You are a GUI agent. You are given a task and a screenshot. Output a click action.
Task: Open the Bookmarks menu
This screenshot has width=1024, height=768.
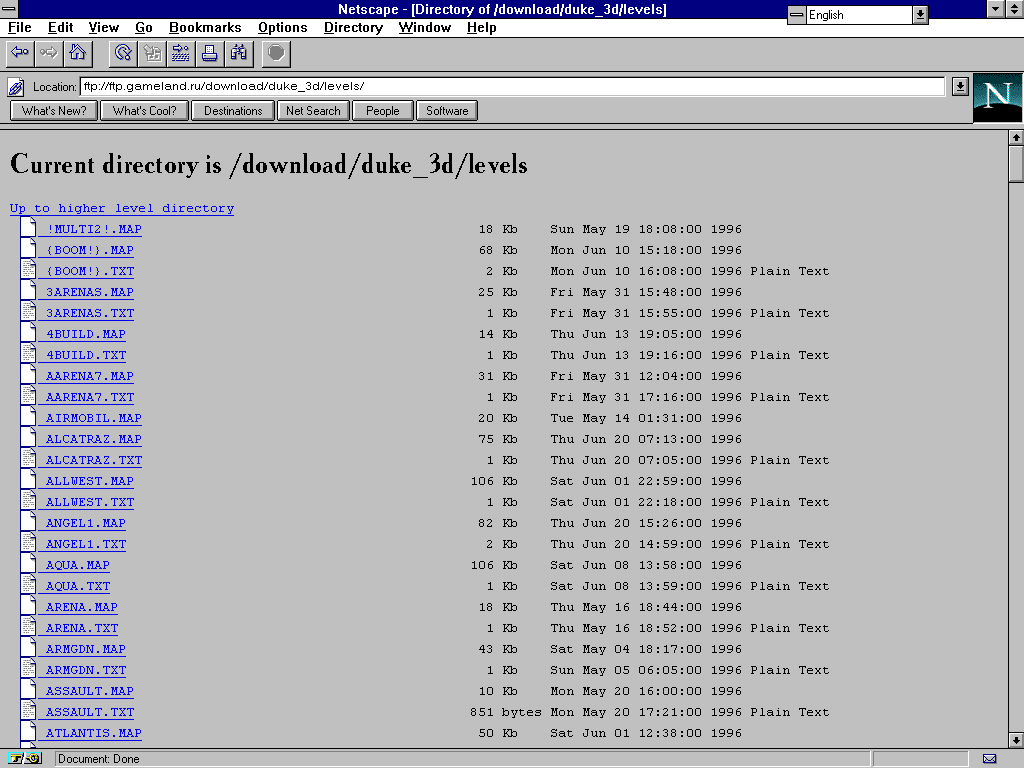205,27
